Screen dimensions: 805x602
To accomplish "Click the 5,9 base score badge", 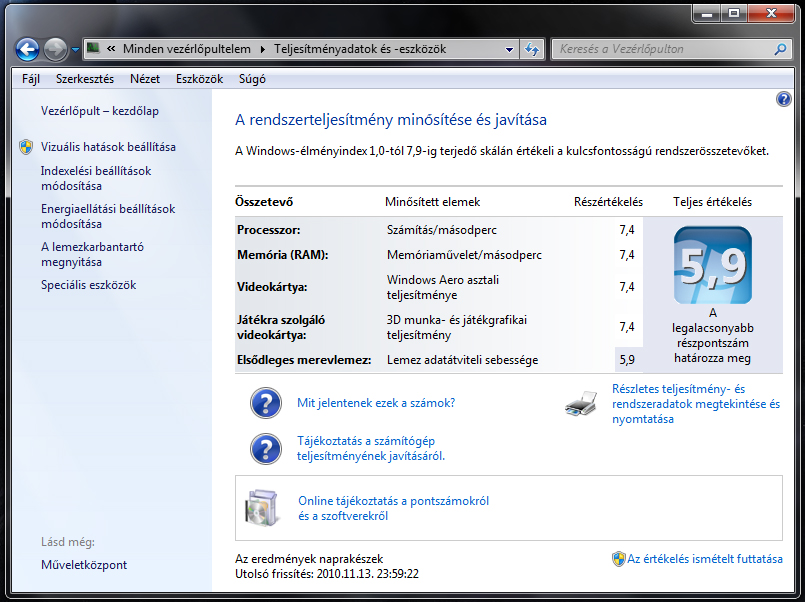I will (x=713, y=265).
